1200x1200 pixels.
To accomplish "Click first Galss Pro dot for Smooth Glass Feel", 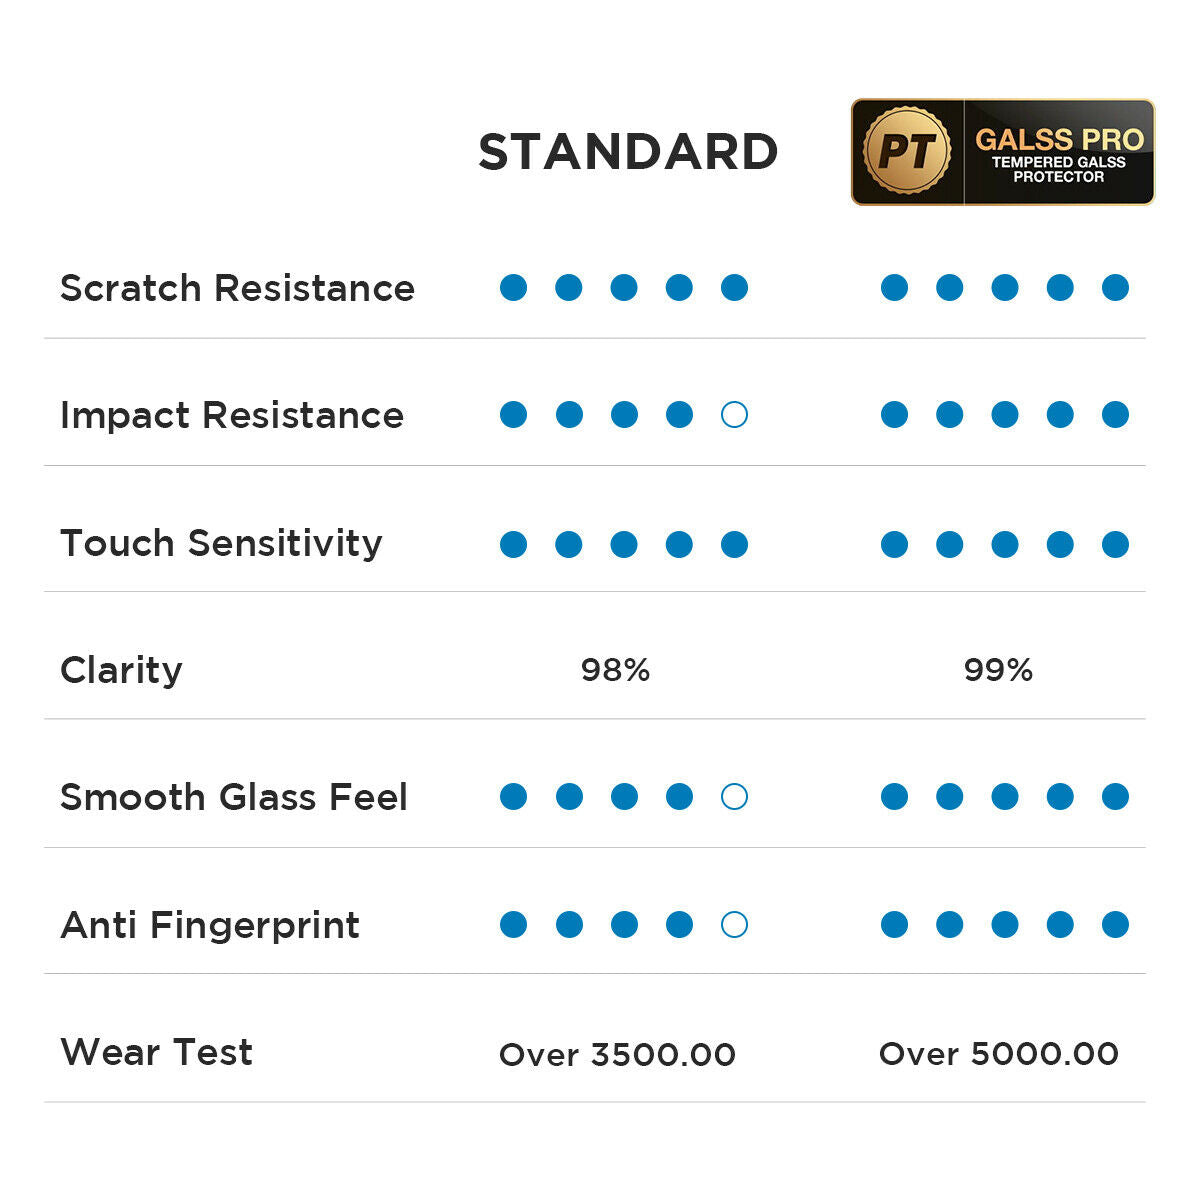I will click(894, 797).
